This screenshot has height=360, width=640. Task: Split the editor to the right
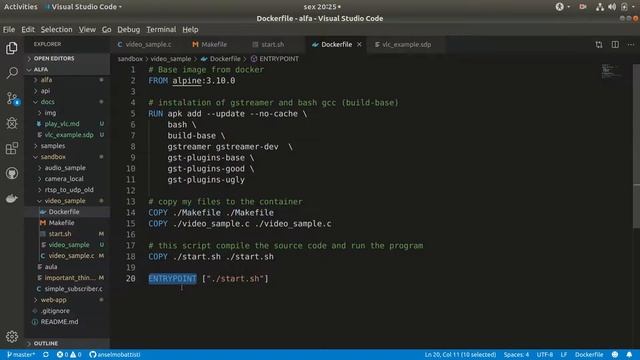pyautogui.click(x=615, y=44)
